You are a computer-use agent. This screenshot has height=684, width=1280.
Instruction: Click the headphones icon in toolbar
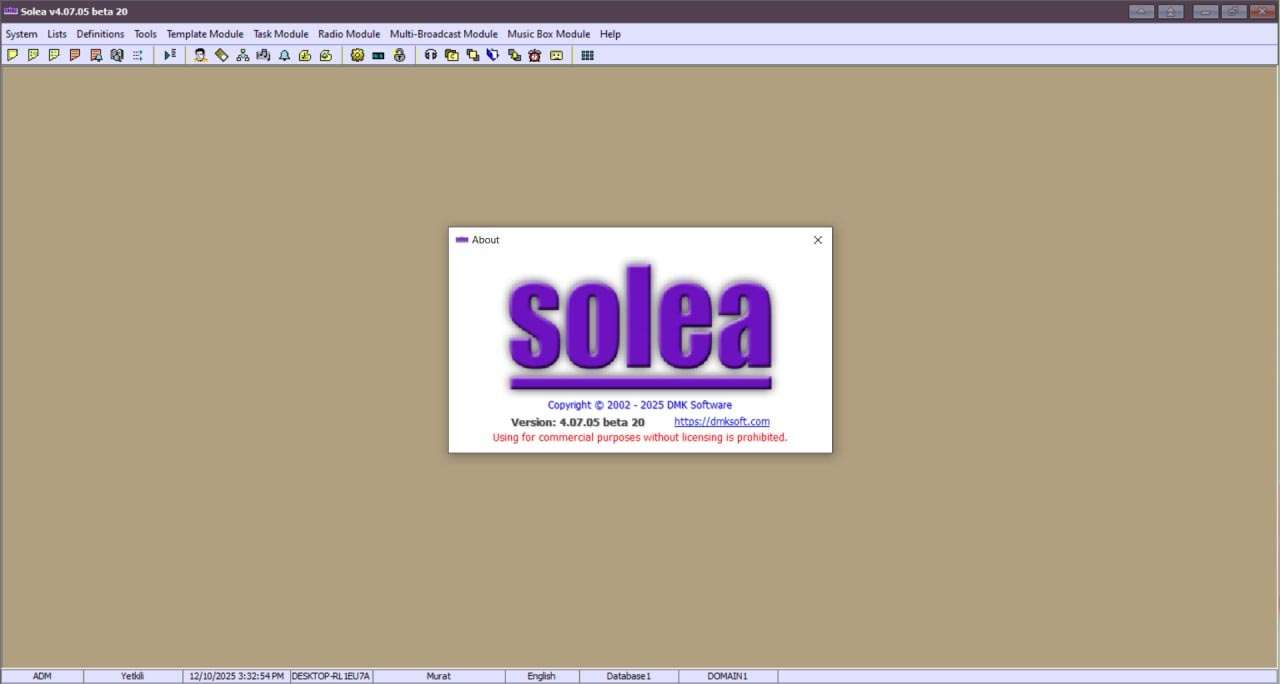(x=431, y=55)
